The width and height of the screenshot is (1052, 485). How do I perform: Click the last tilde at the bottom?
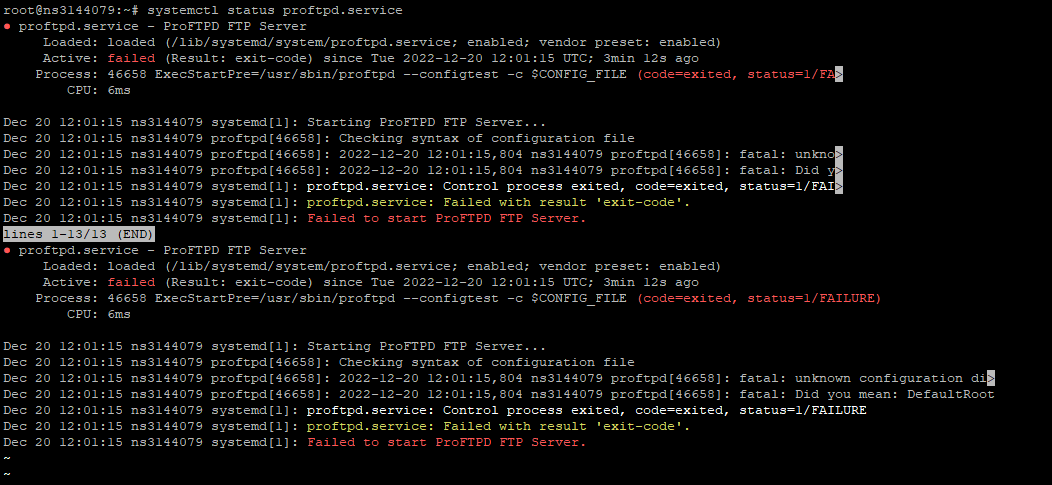pos(7,474)
